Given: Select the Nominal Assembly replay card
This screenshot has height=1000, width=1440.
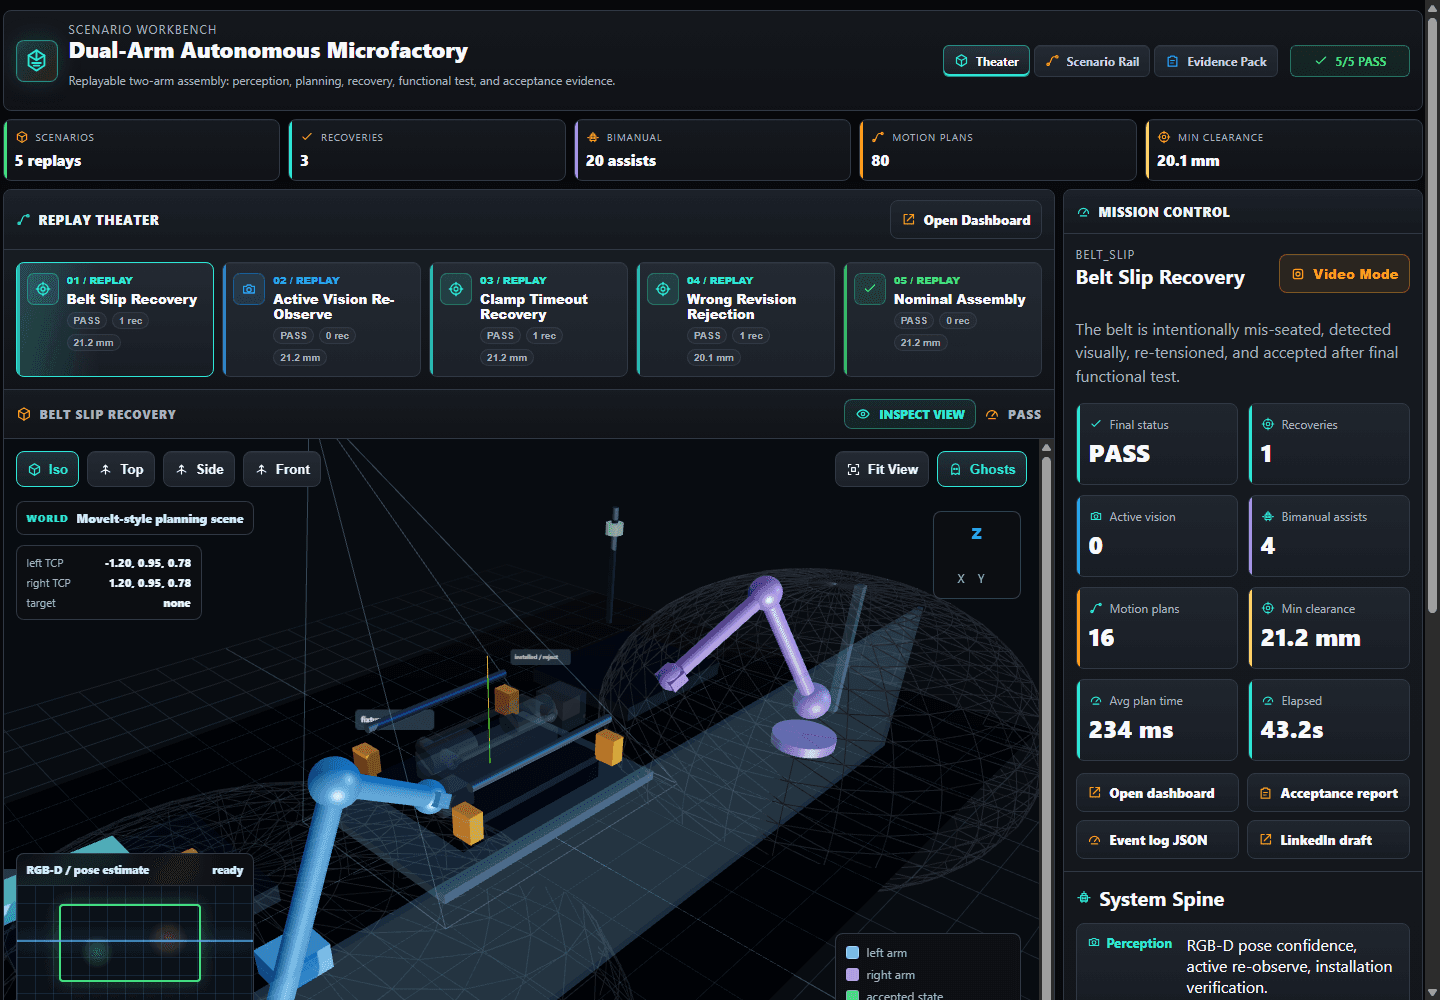Looking at the screenshot, I should tap(943, 319).
